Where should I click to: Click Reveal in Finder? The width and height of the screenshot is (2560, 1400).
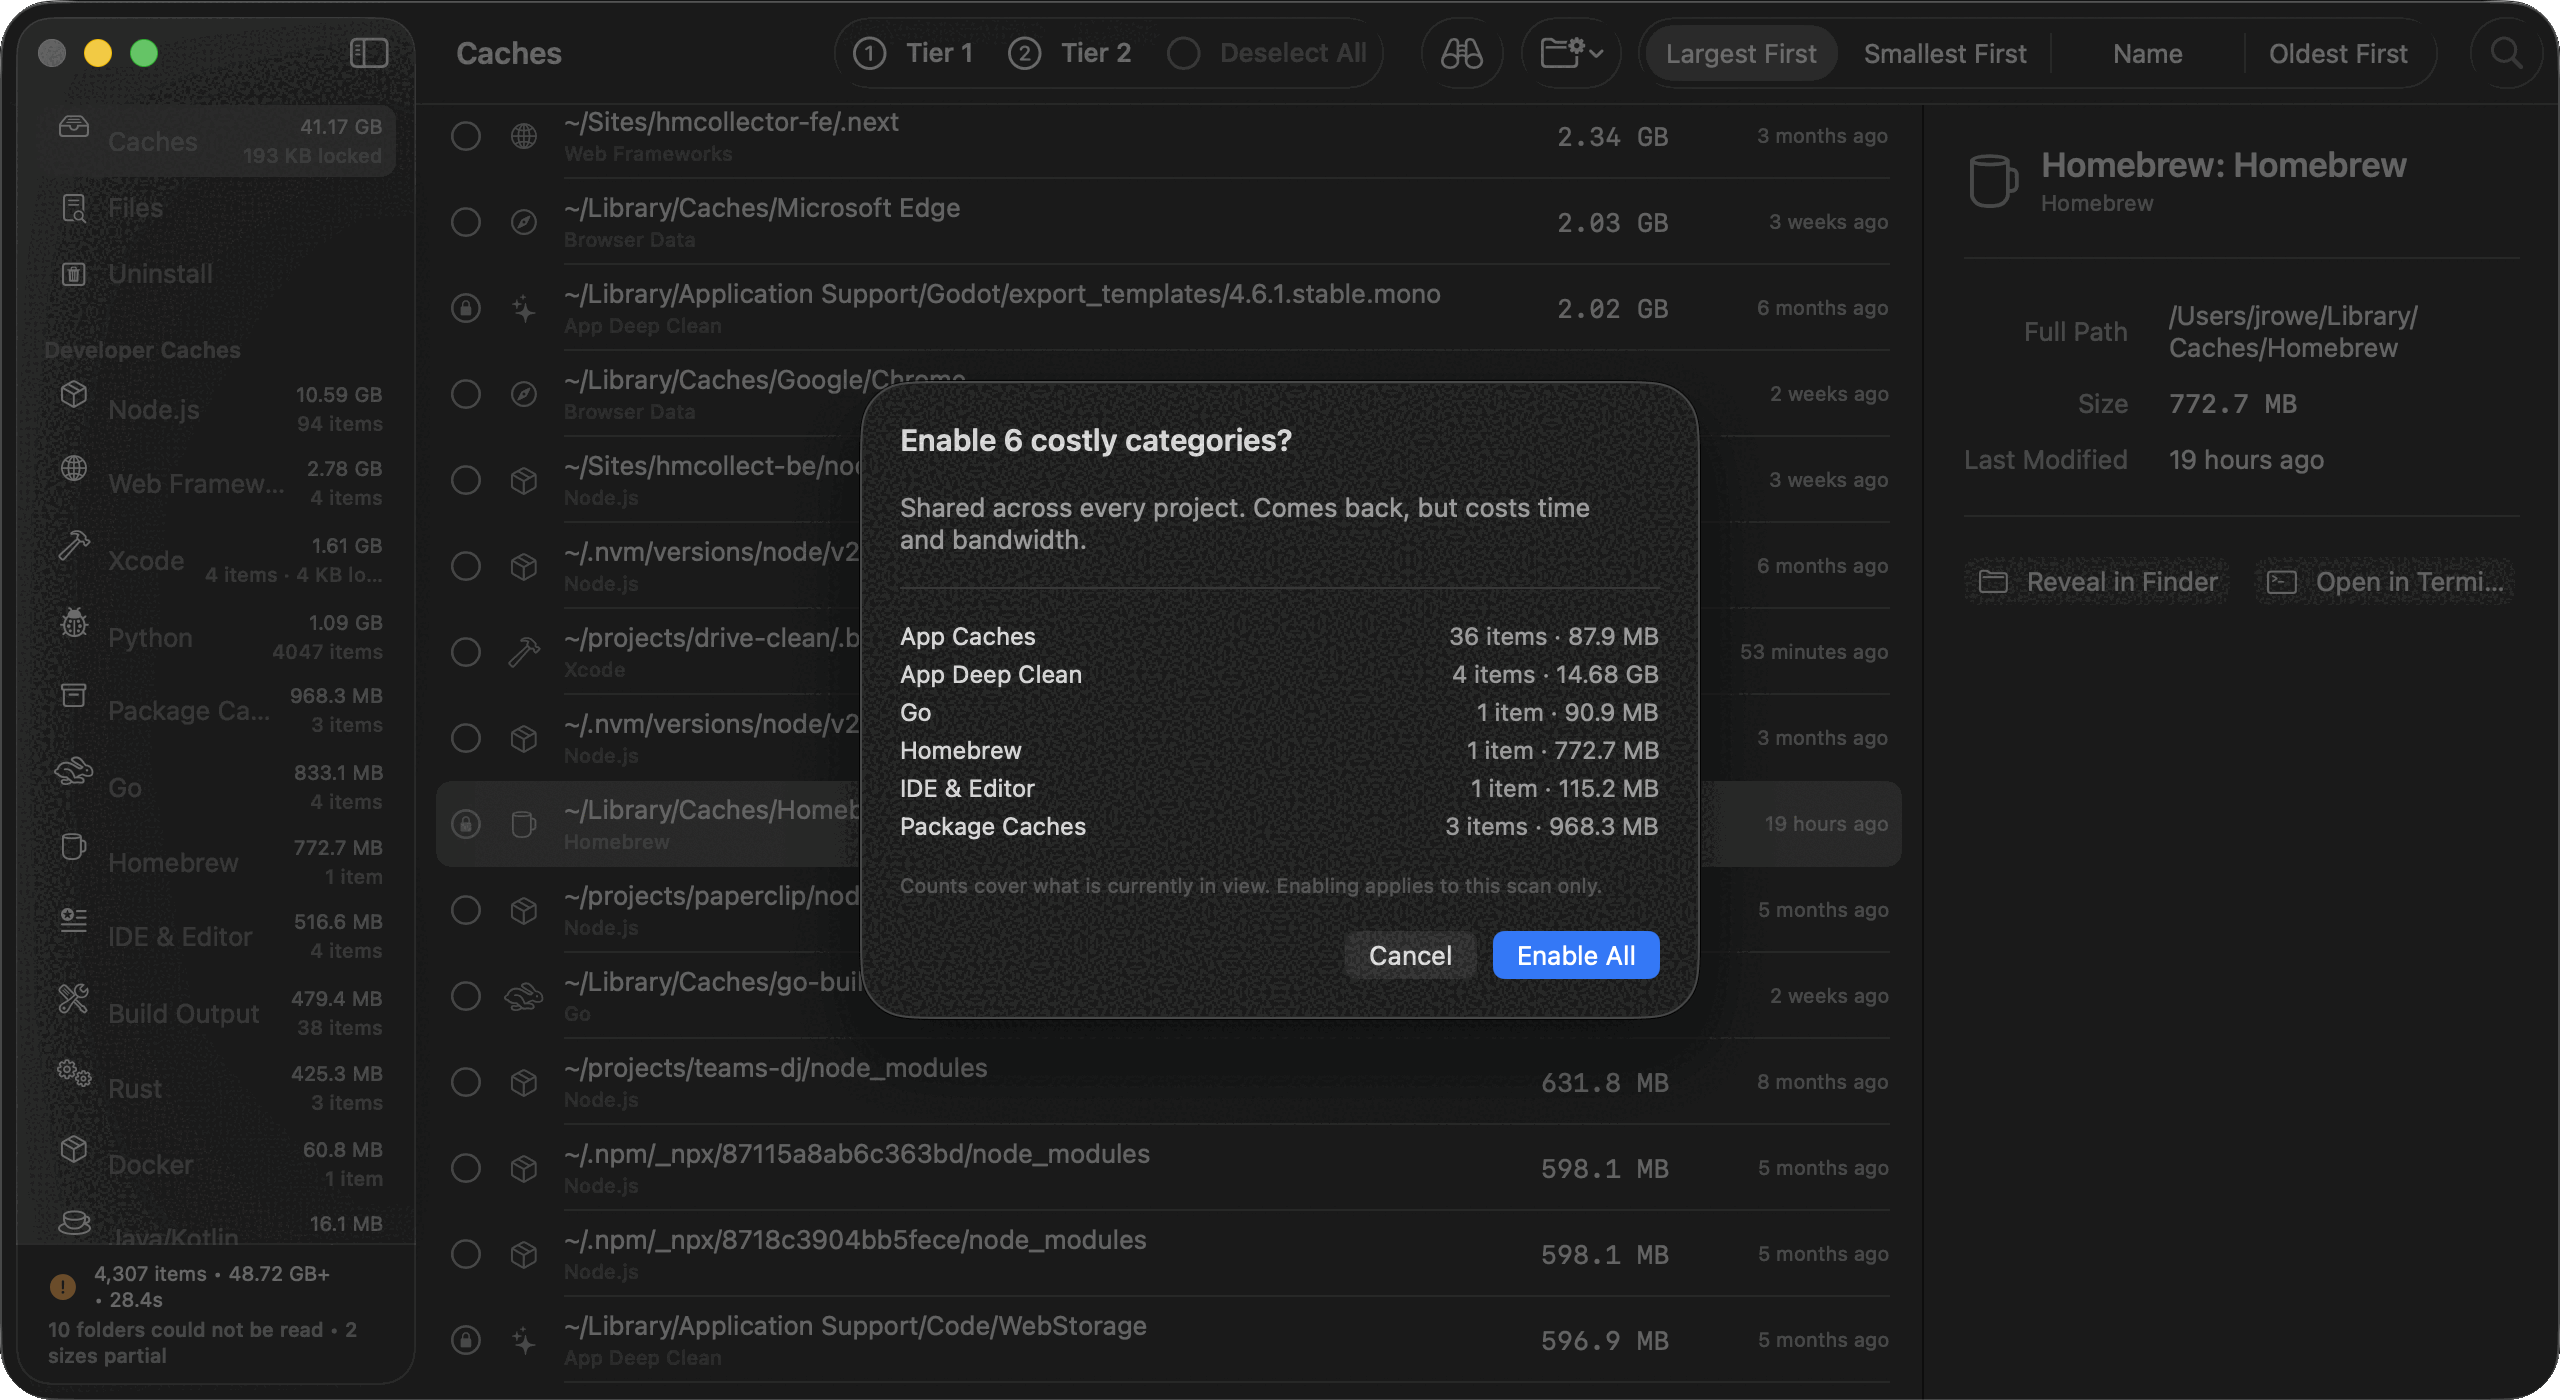pos(2098,582)
